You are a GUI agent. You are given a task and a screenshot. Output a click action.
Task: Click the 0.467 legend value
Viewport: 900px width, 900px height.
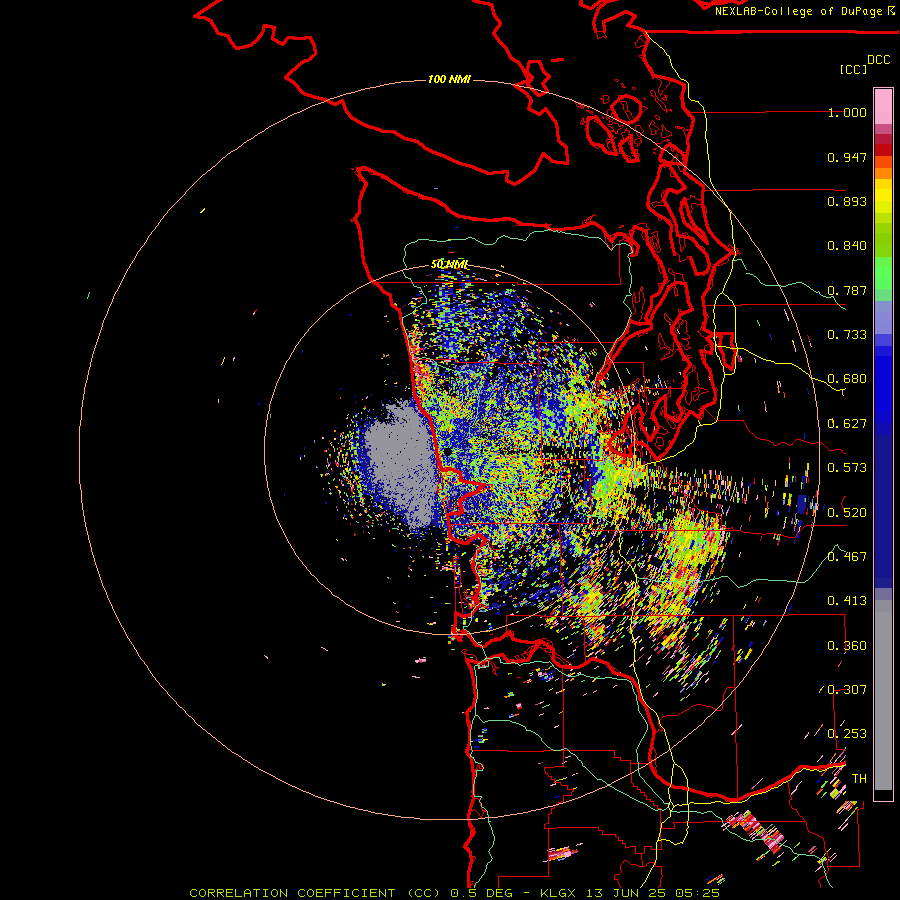(847, 557)
